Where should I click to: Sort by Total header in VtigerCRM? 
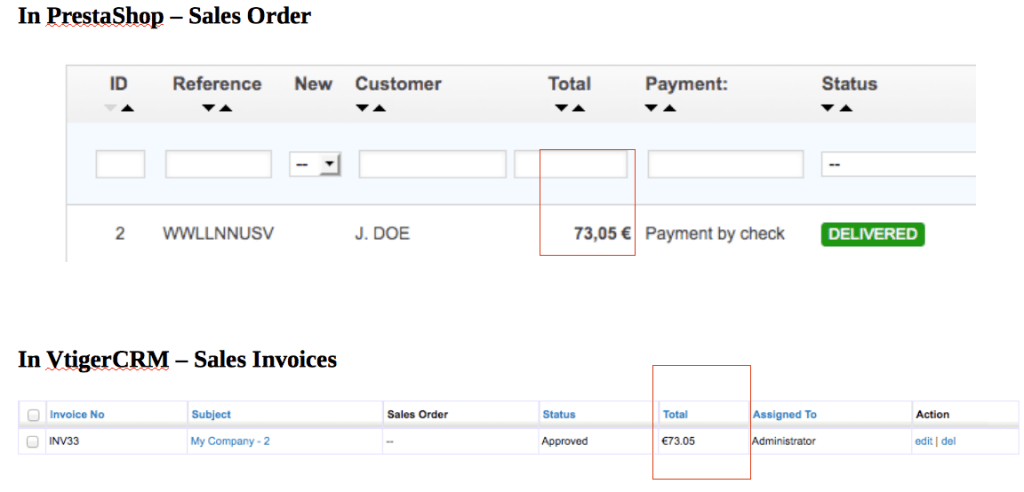click(x=675, y=414)
